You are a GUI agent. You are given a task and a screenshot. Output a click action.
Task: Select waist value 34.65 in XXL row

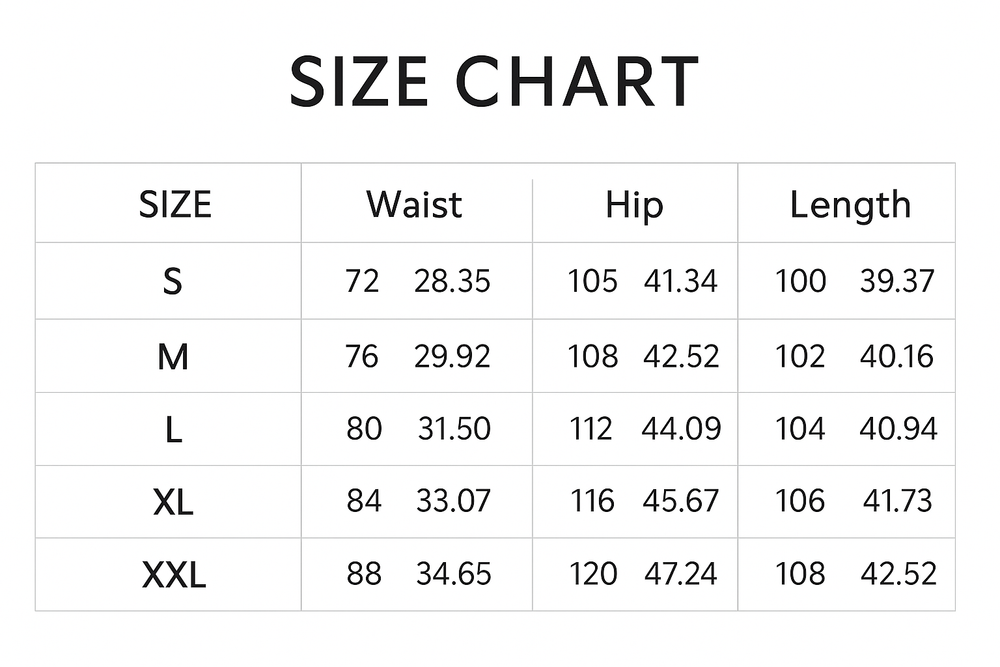[453, 574]
